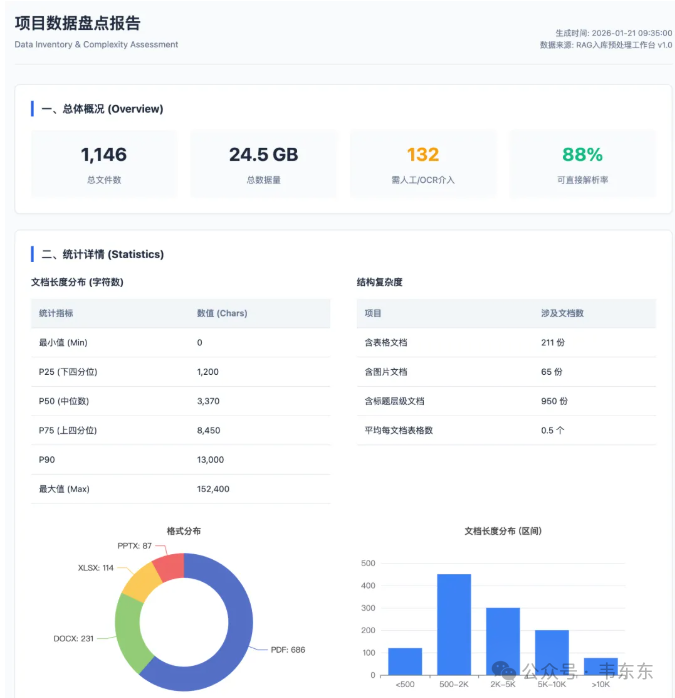Click the 文档长度分布 (区间) chart title

point(503,531)
